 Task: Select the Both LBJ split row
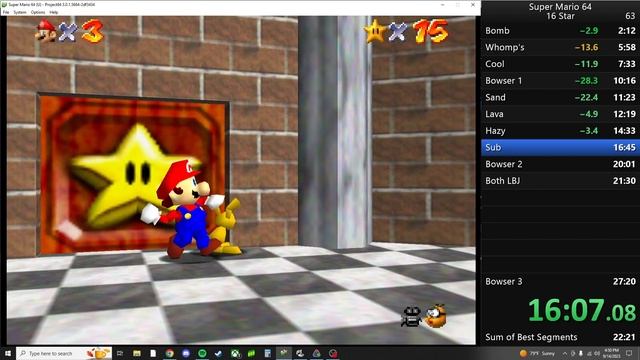[560, 181]
